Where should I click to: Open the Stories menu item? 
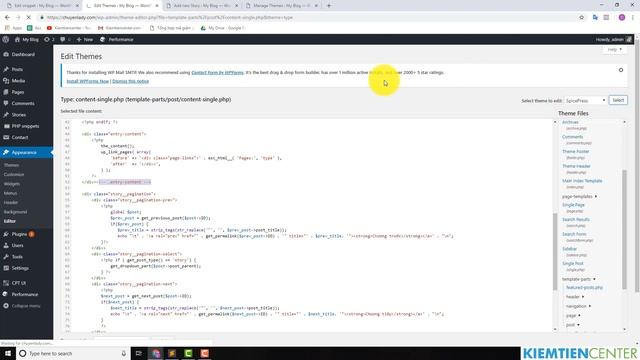pyautogui.click(x=19, y=115)
